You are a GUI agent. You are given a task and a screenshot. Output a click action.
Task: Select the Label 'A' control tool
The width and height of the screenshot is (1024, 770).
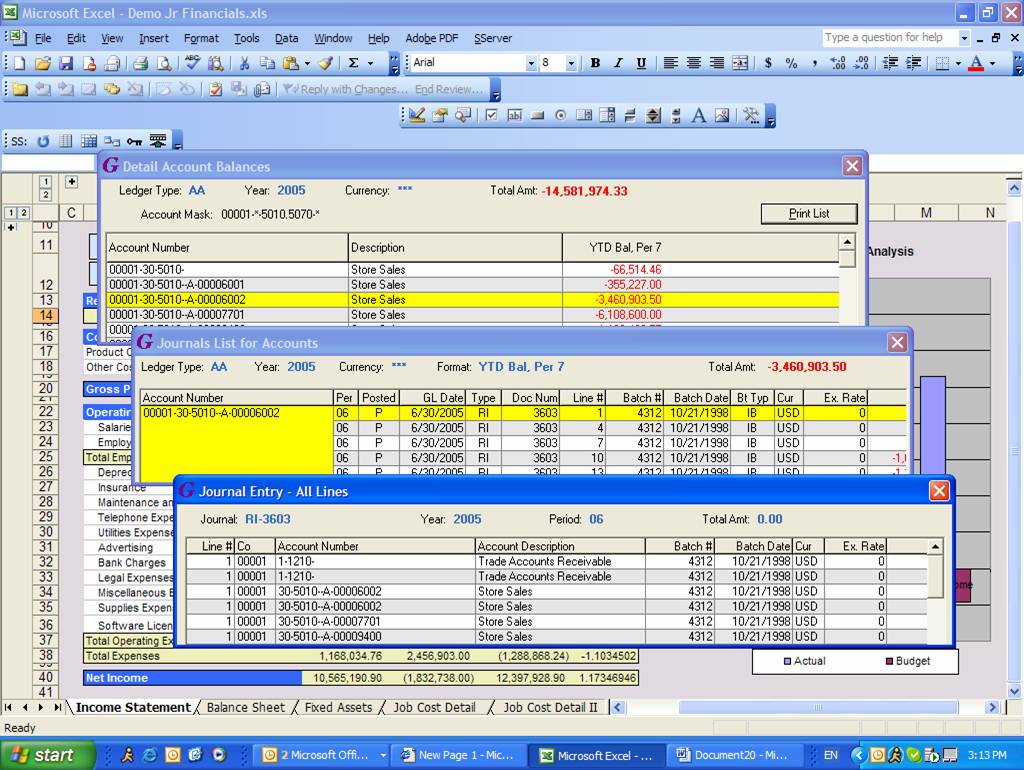pos(698,116)
